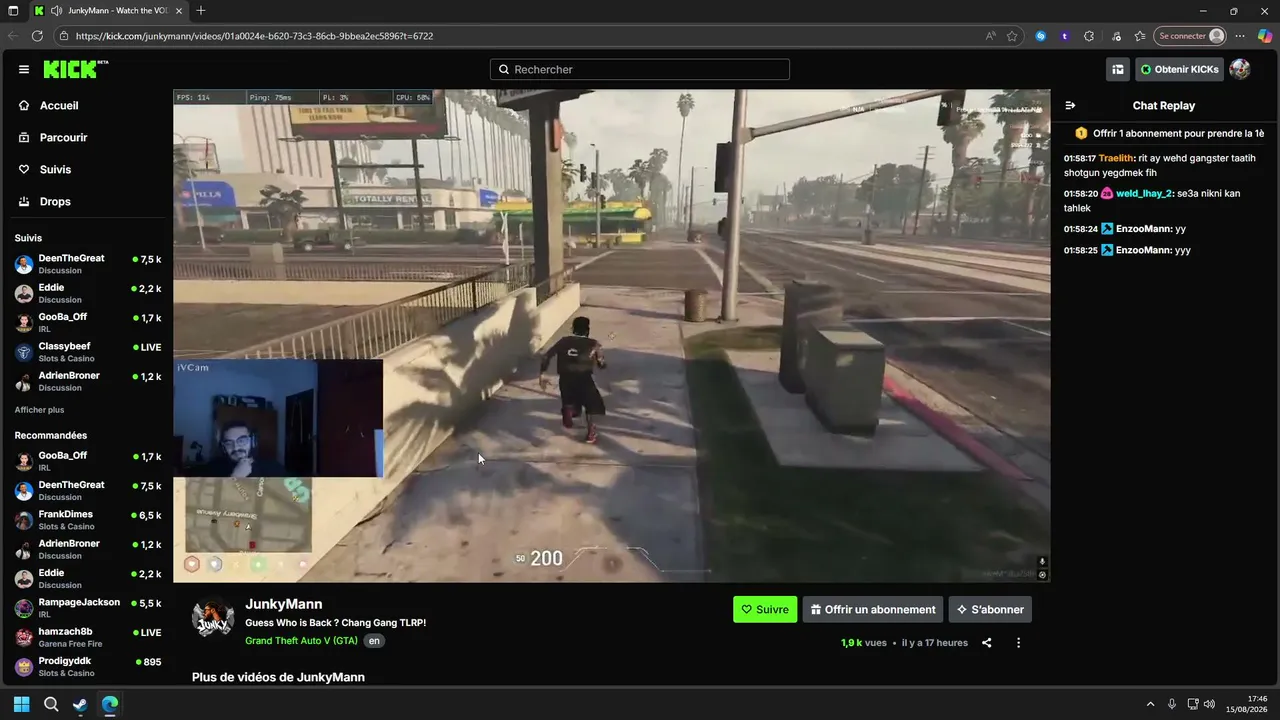Open the Kick sidebar hamburger menu
This screenshot has height=720, width=1280.
pyautogui.click(x=24, y=69)
